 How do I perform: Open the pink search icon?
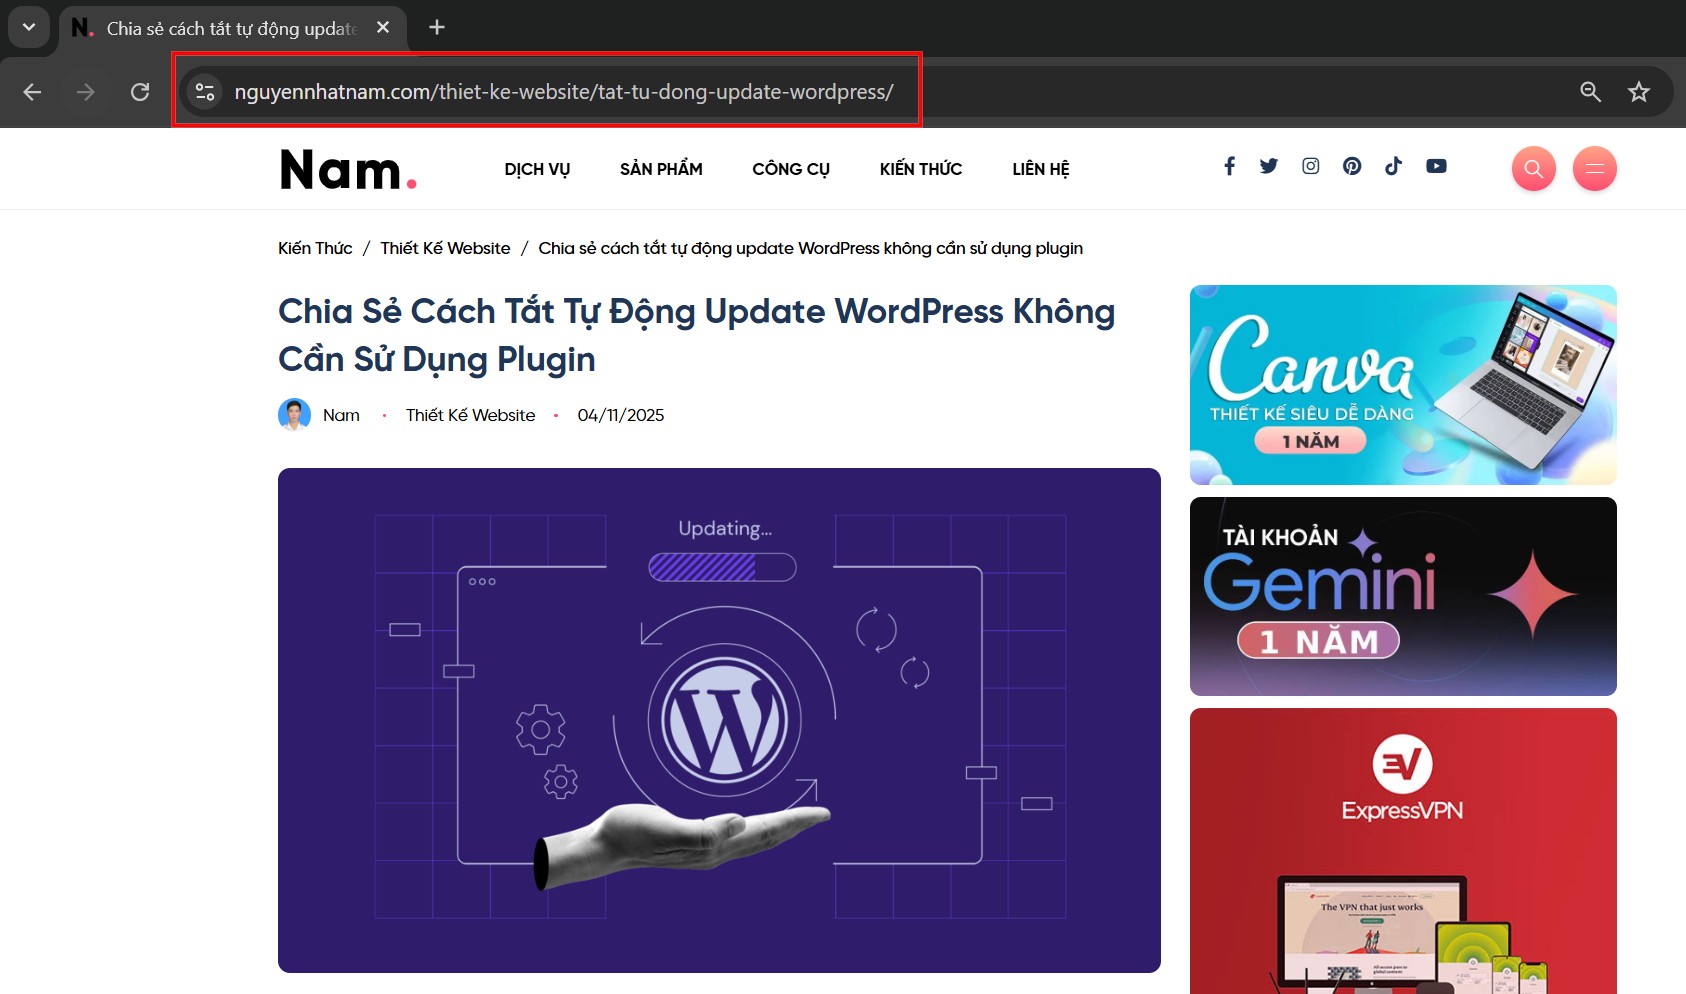[x=1533, y=168]
